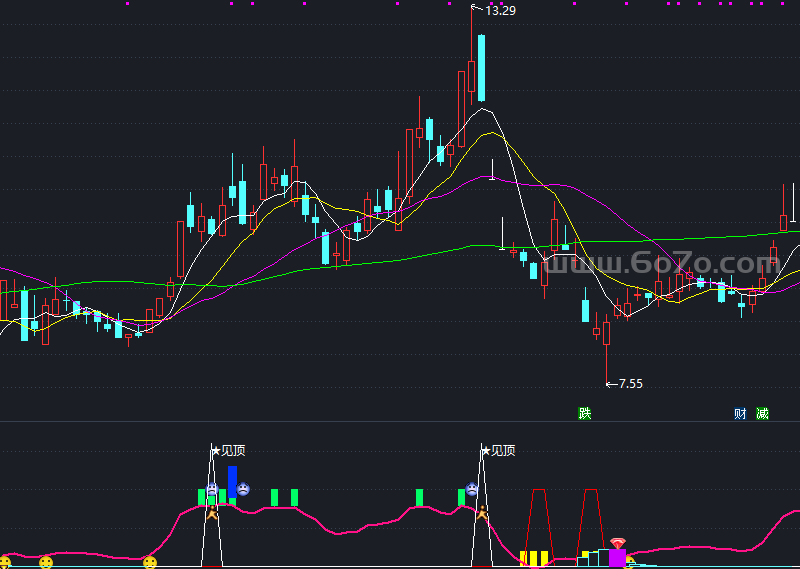The height and width of the screenshot is (569, 800).
Task: Click the red diamond icon above purple bar
Action: pyautogui.click(x=618, y=542)
